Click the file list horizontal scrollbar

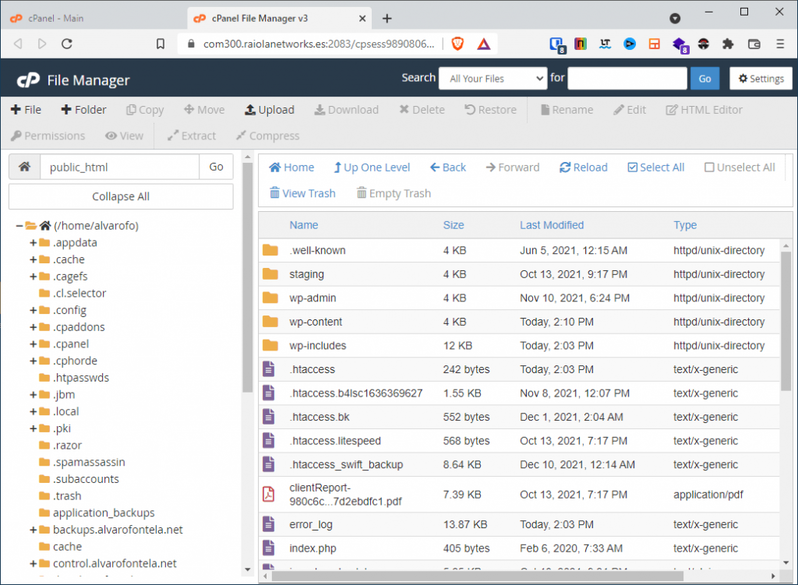pyautogui.click(x=477, y=576)
